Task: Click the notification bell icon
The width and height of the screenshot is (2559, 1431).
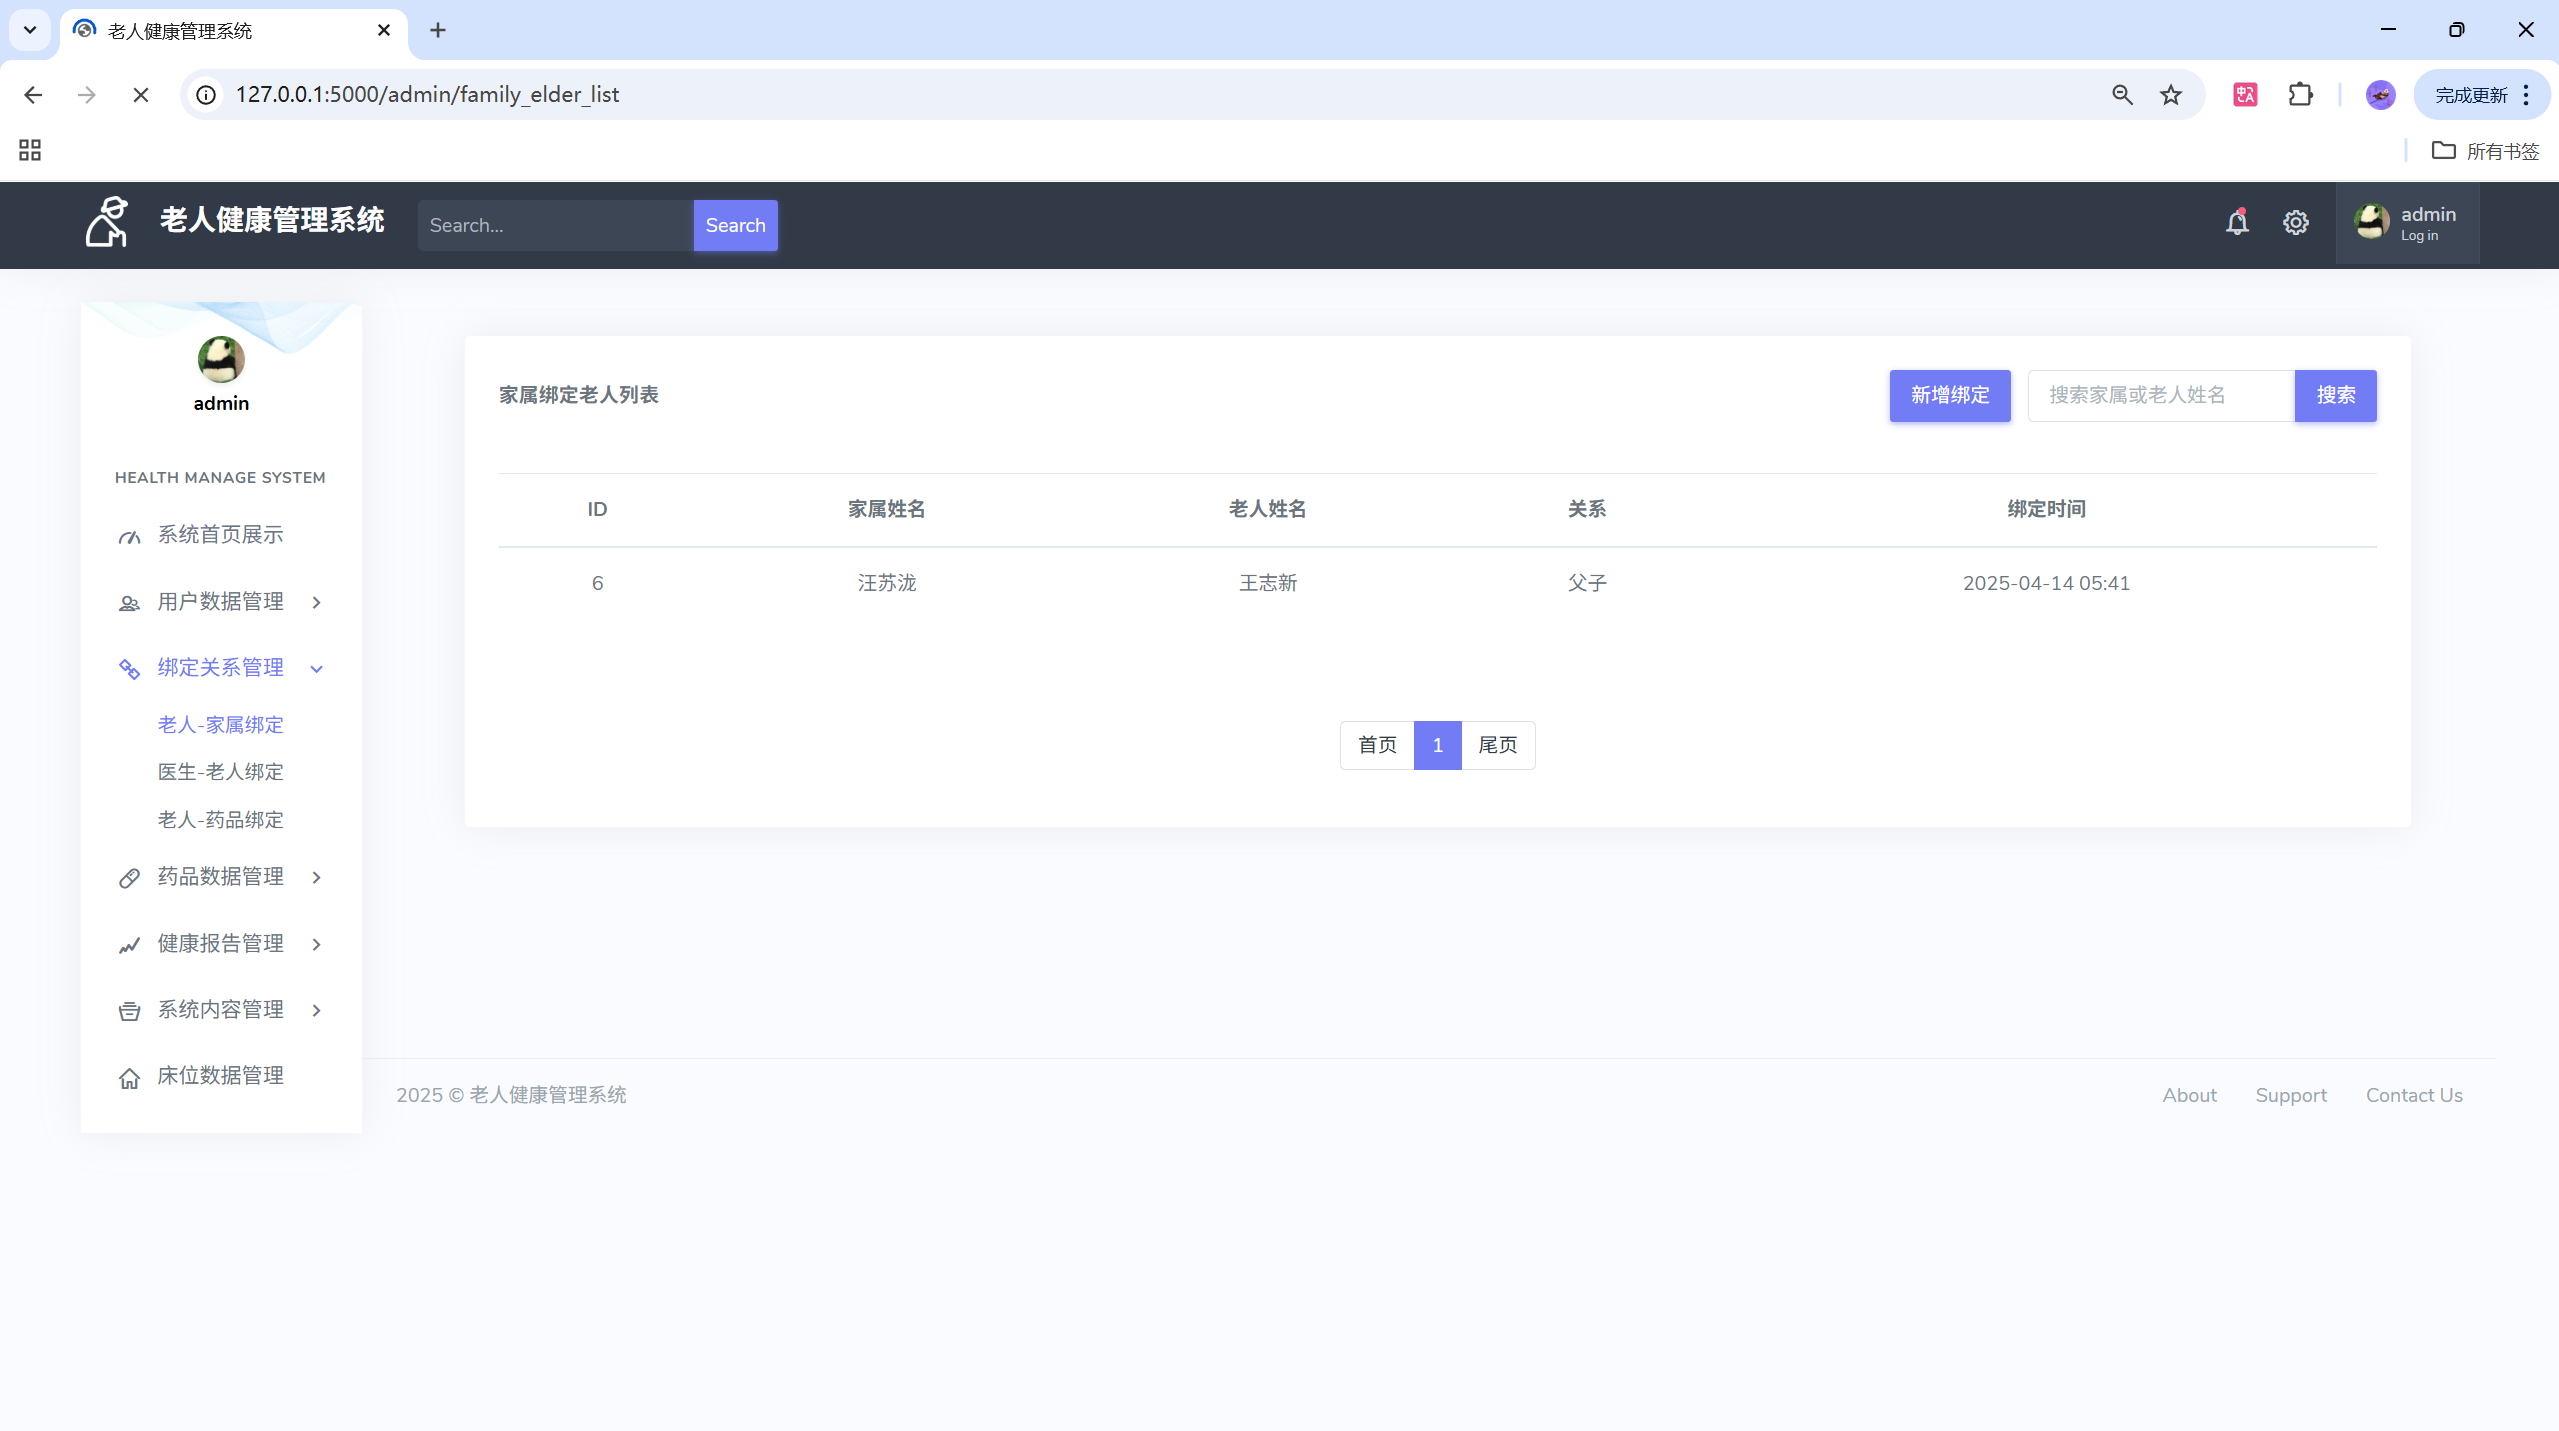Action: pos(2237,223)
